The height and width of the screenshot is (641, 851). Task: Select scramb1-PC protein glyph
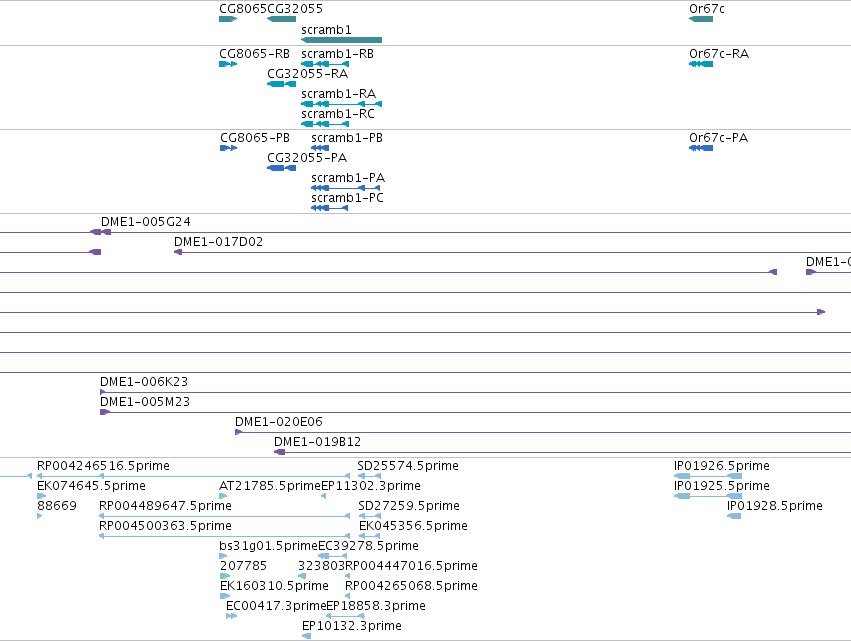point(329,208)
